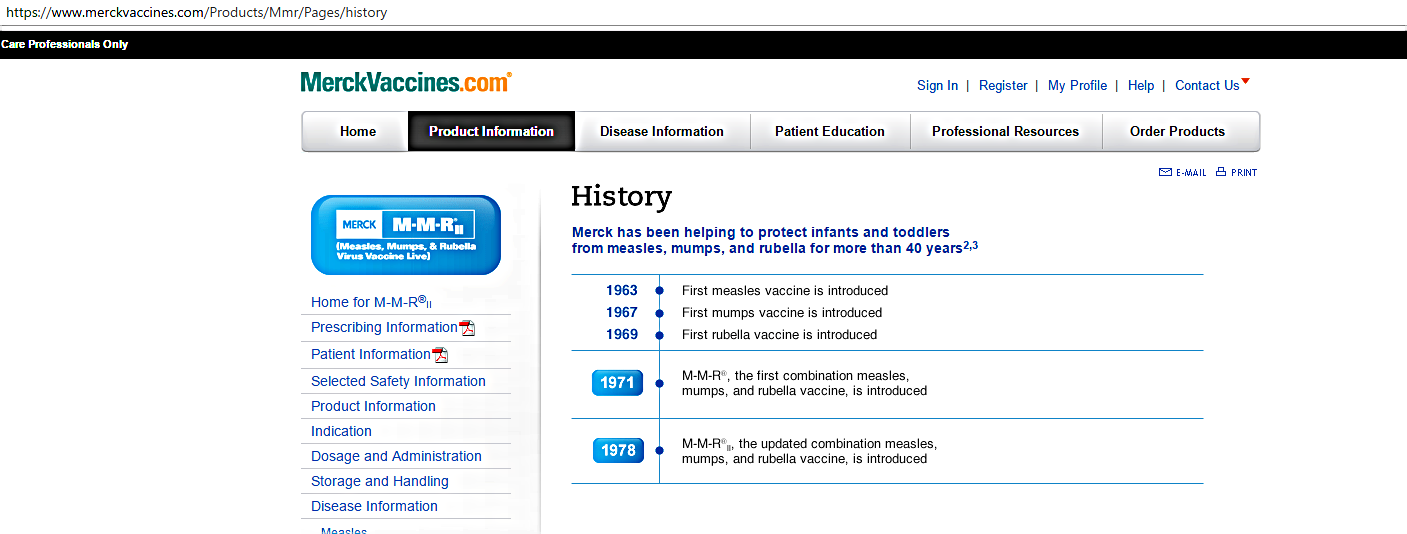Open the PDF icon beside Prescribing Information
The width and height of the screenshot is (1407, 534).
coord(466,328)
